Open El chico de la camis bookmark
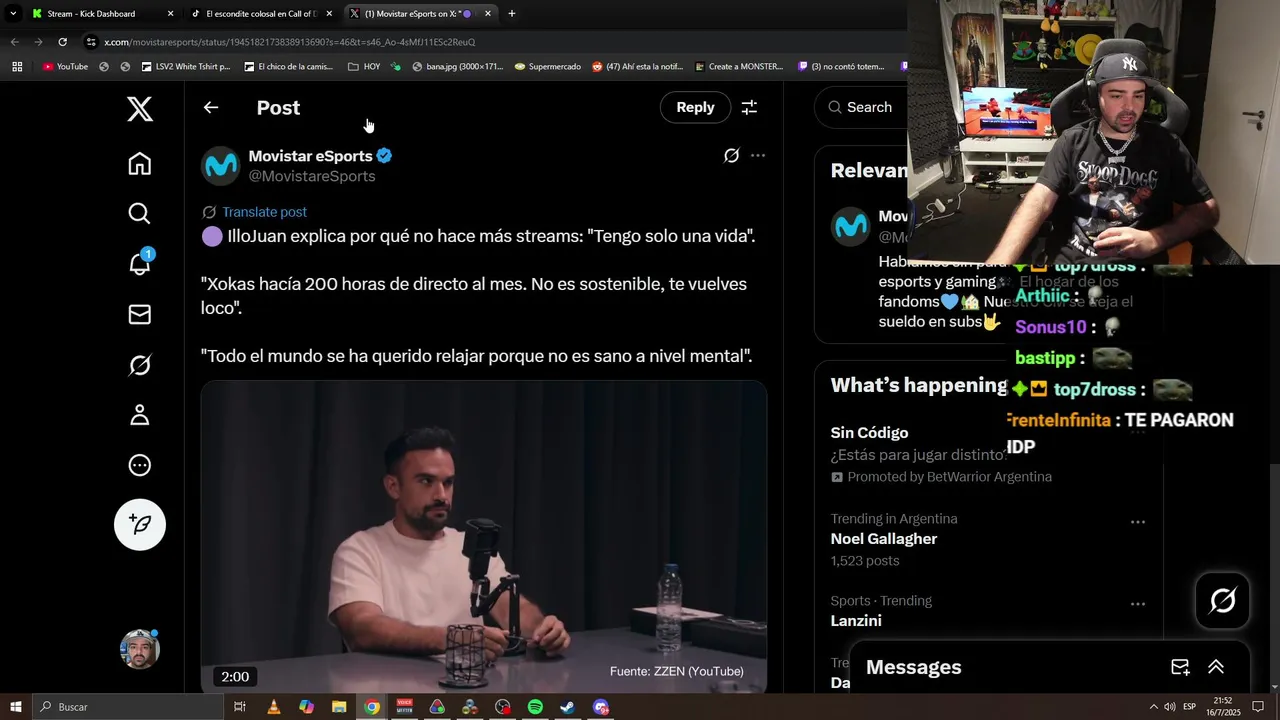The width and height of the screenshot is (1280, 720). click(x=289, y=67)
